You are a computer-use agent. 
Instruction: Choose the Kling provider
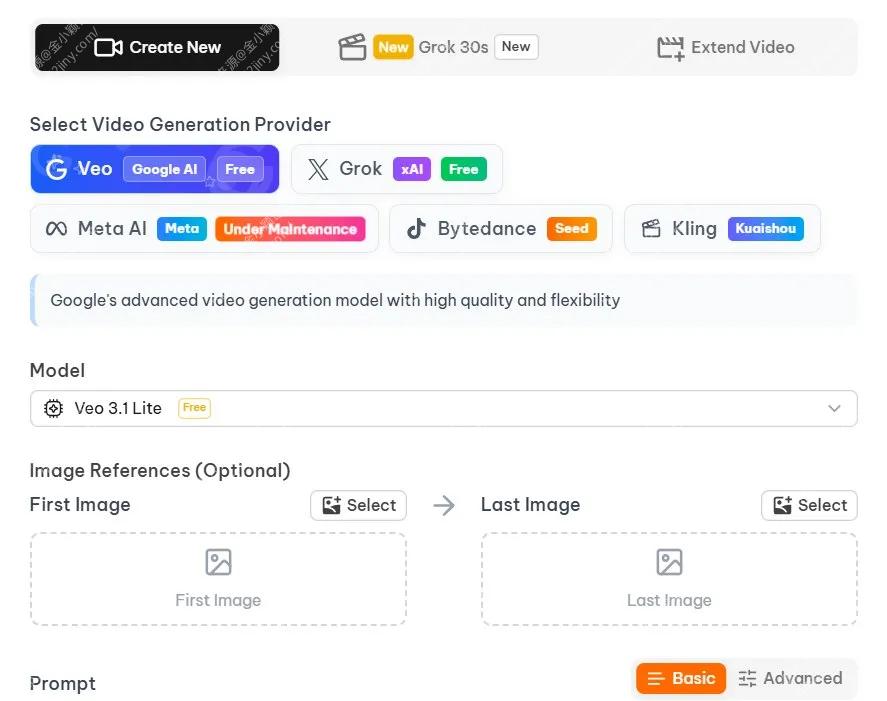click(722, 229)
